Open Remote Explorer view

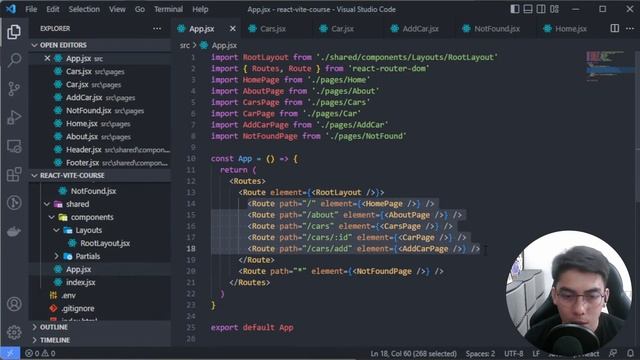point(14,146)
